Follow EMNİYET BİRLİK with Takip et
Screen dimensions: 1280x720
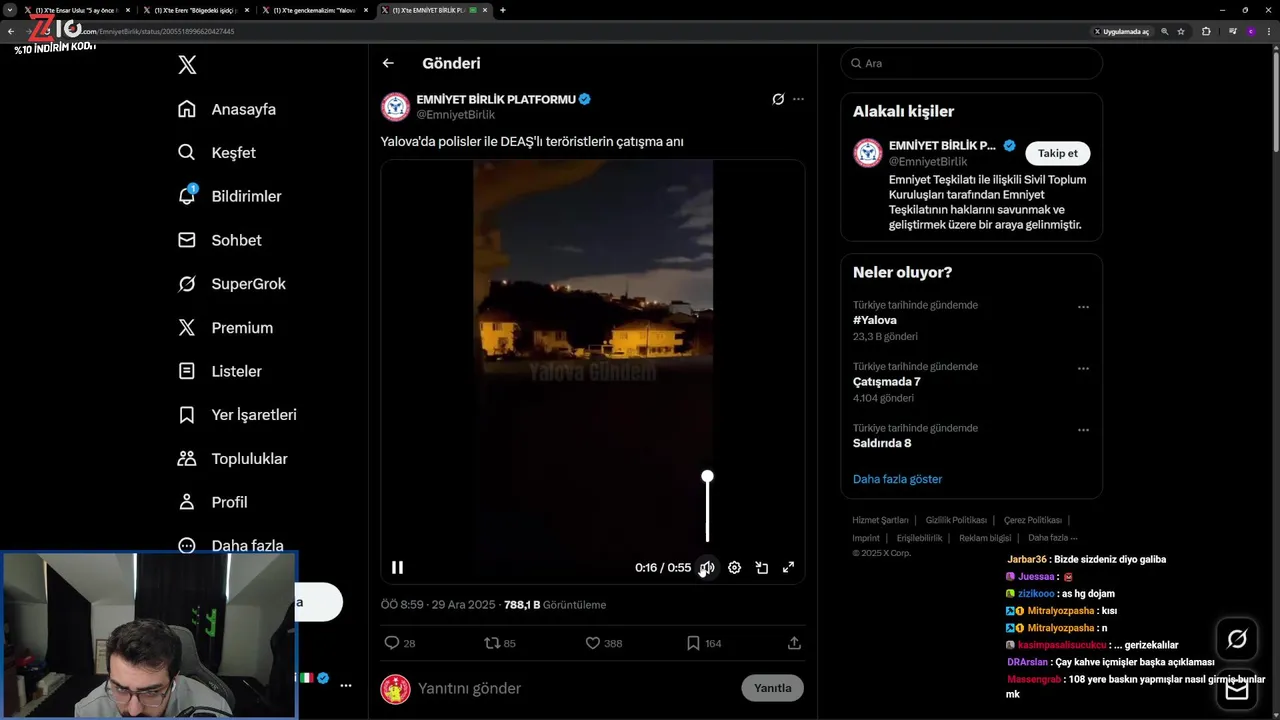pos(1057,153)
